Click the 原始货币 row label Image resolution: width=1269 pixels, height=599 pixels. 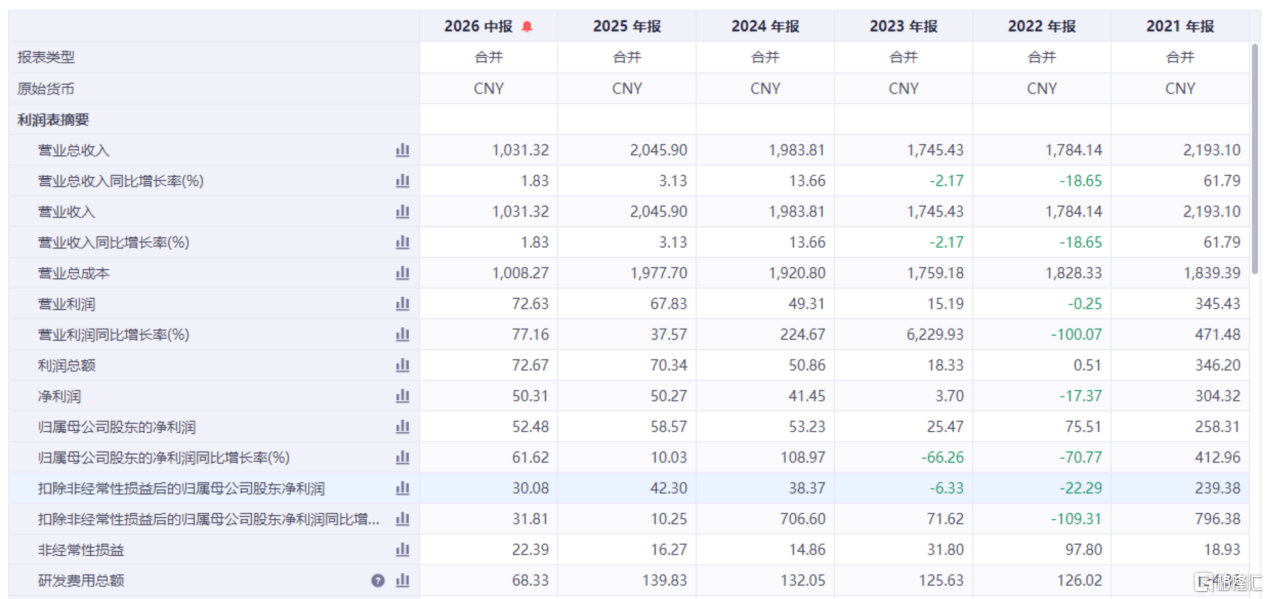(46, 89)
